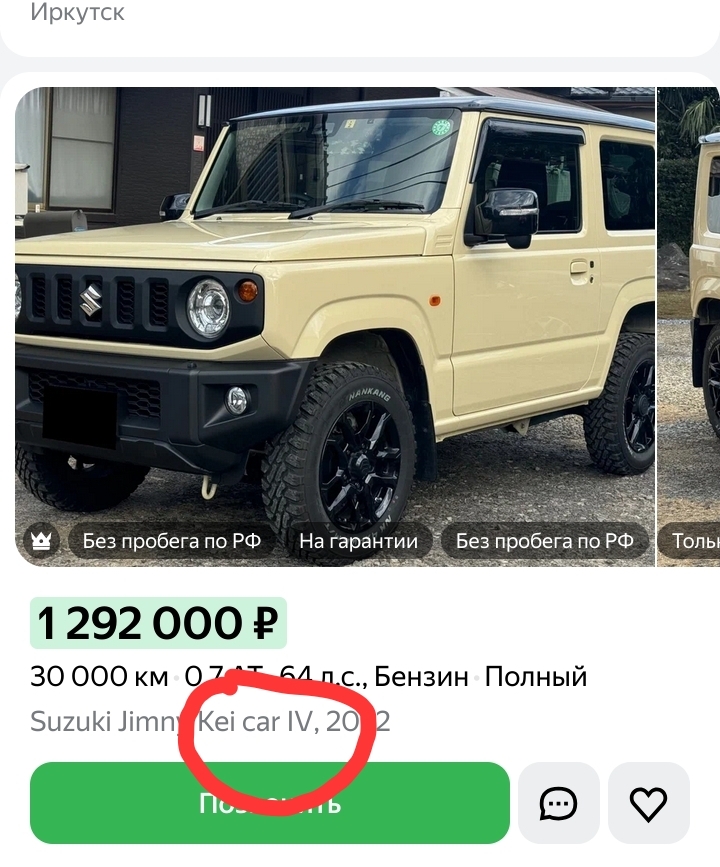Tap the "Полный" drive type text
Screen dimensions: 720x867
[x=536, y=676]
